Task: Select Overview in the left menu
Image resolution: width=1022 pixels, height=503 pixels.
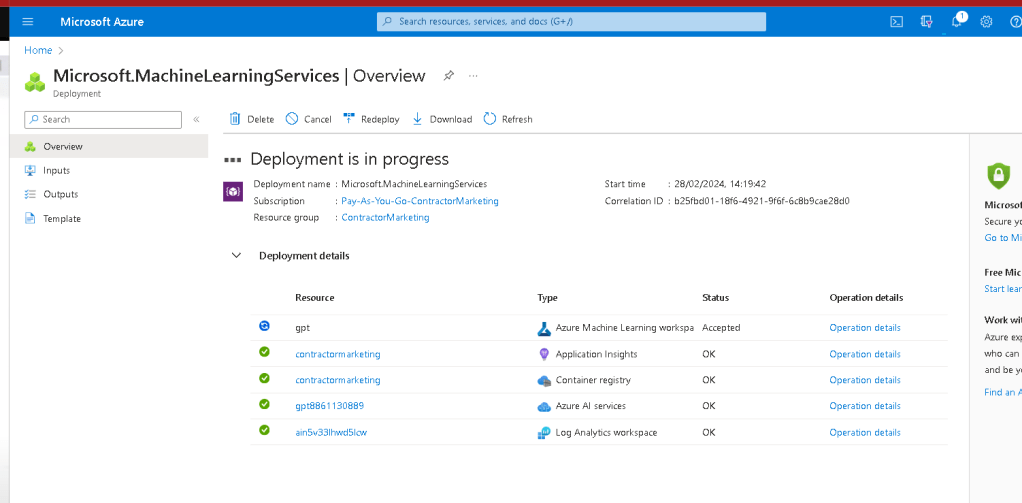Action: (109, 147)
